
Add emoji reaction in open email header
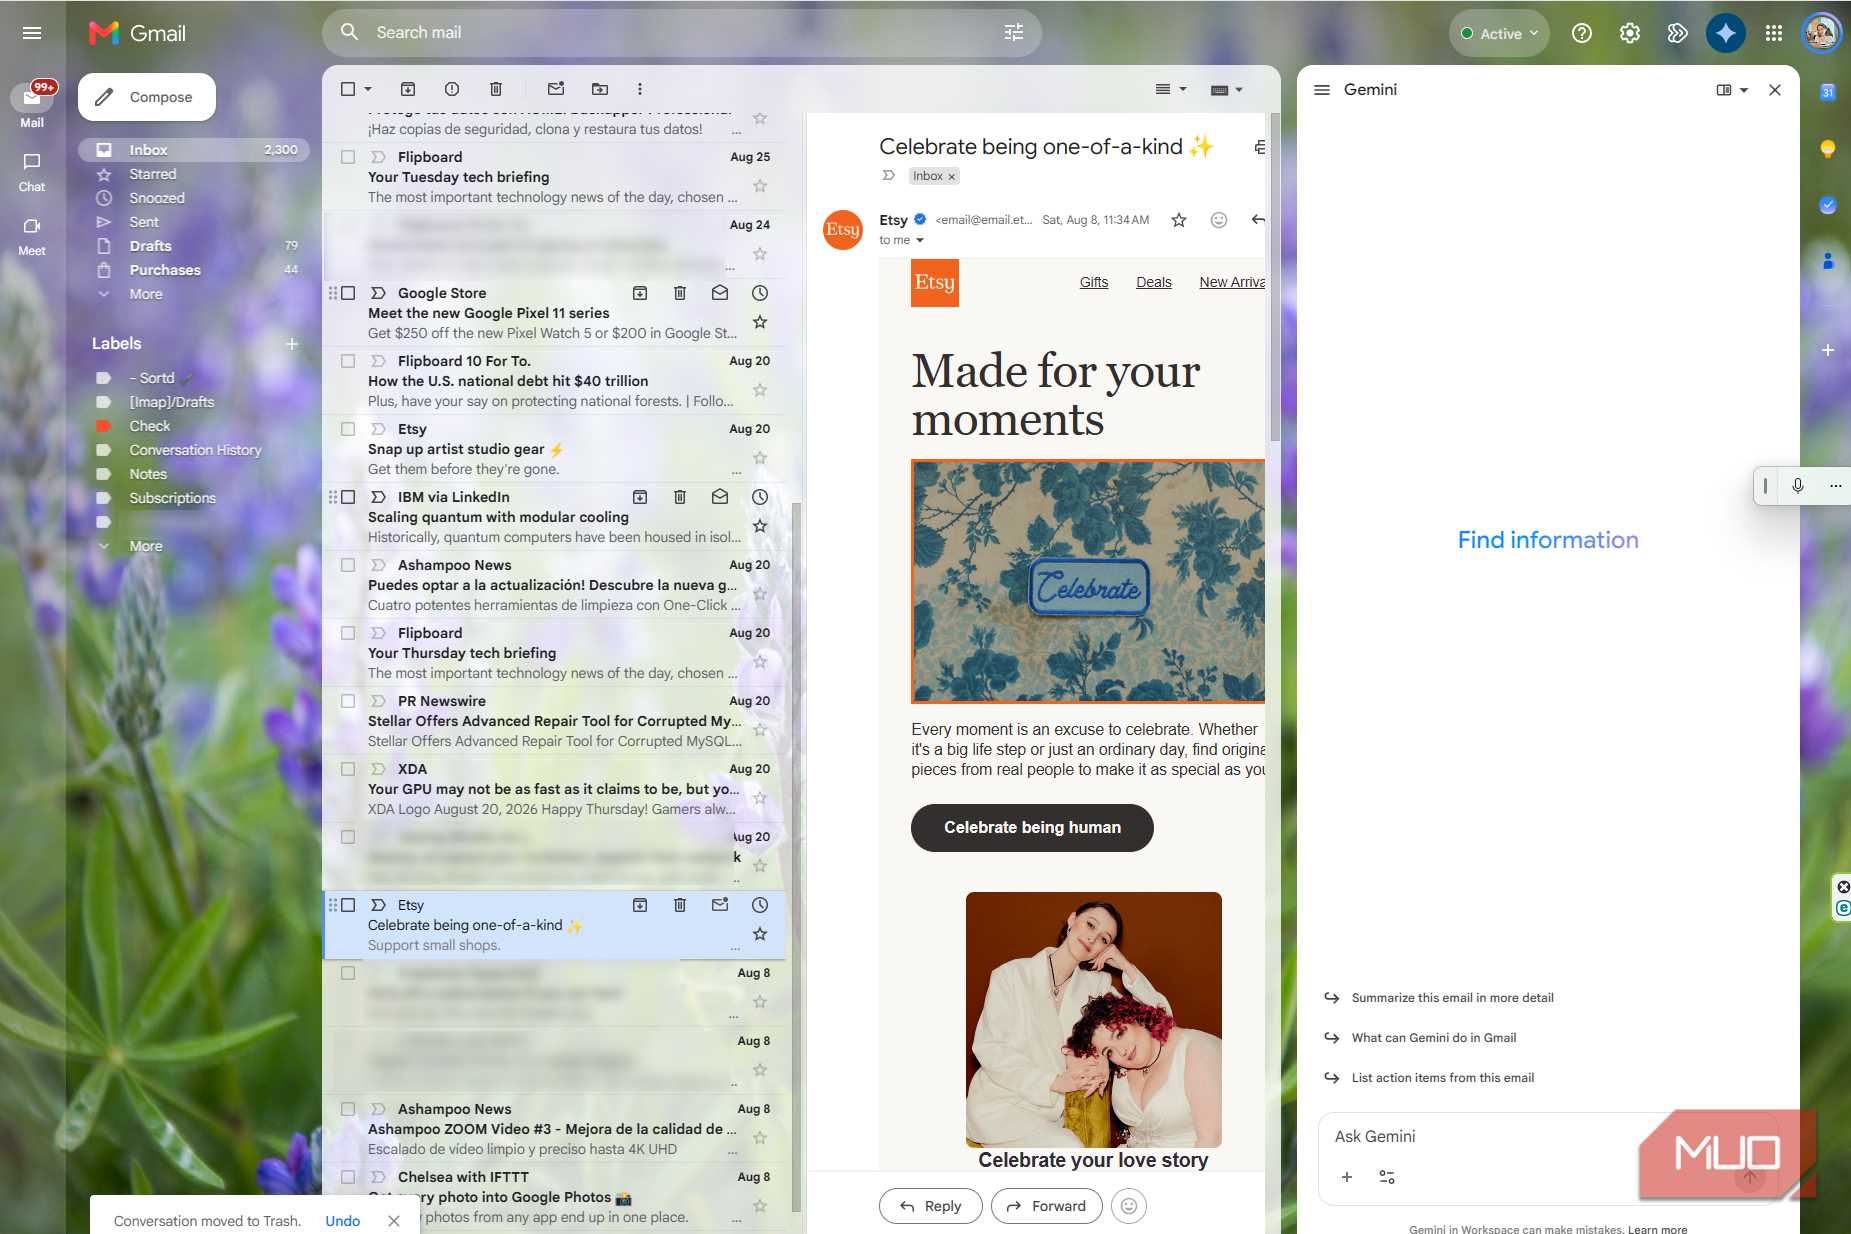pos(1218,220)
